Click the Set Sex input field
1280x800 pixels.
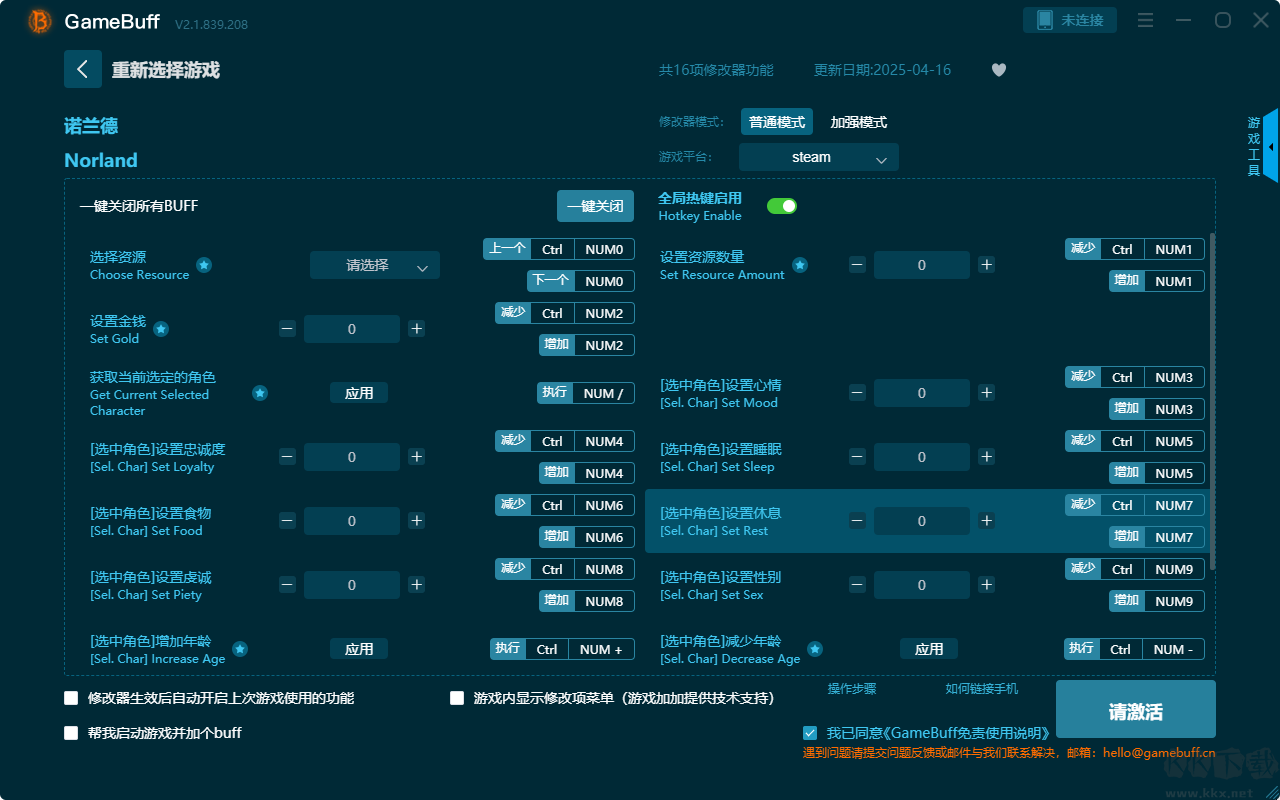coord(922,585)
